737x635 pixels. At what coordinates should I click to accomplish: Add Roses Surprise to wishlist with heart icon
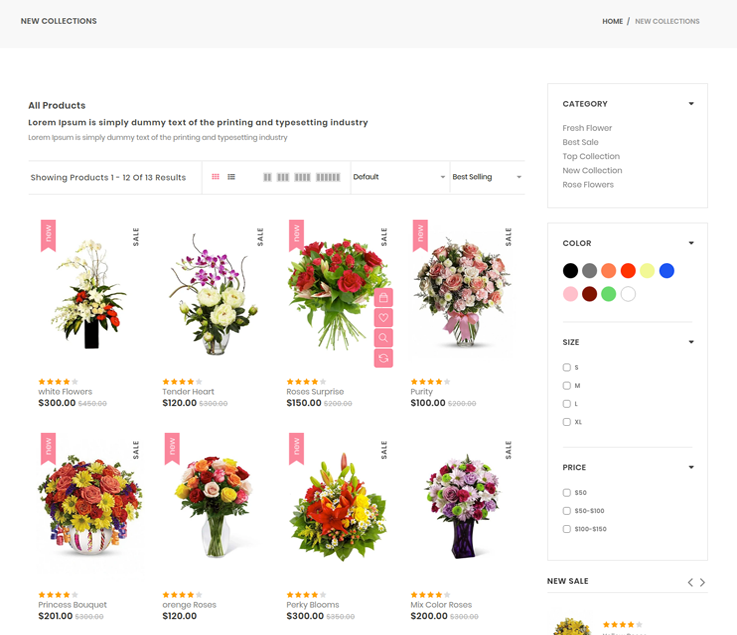click(384, 318)
